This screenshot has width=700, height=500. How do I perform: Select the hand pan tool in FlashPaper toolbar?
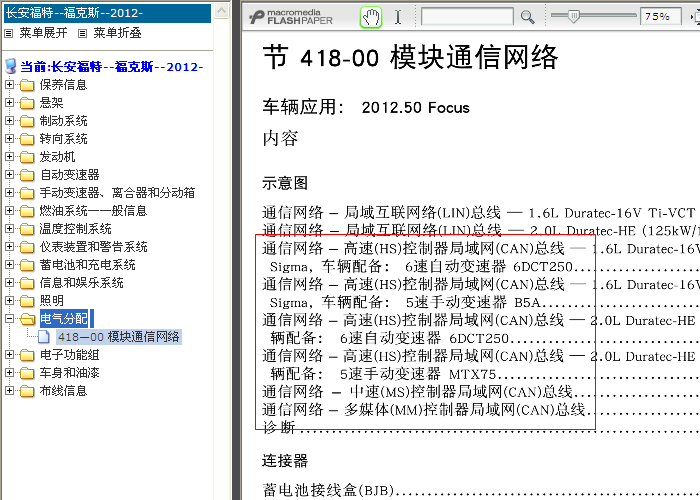(371, 17)
